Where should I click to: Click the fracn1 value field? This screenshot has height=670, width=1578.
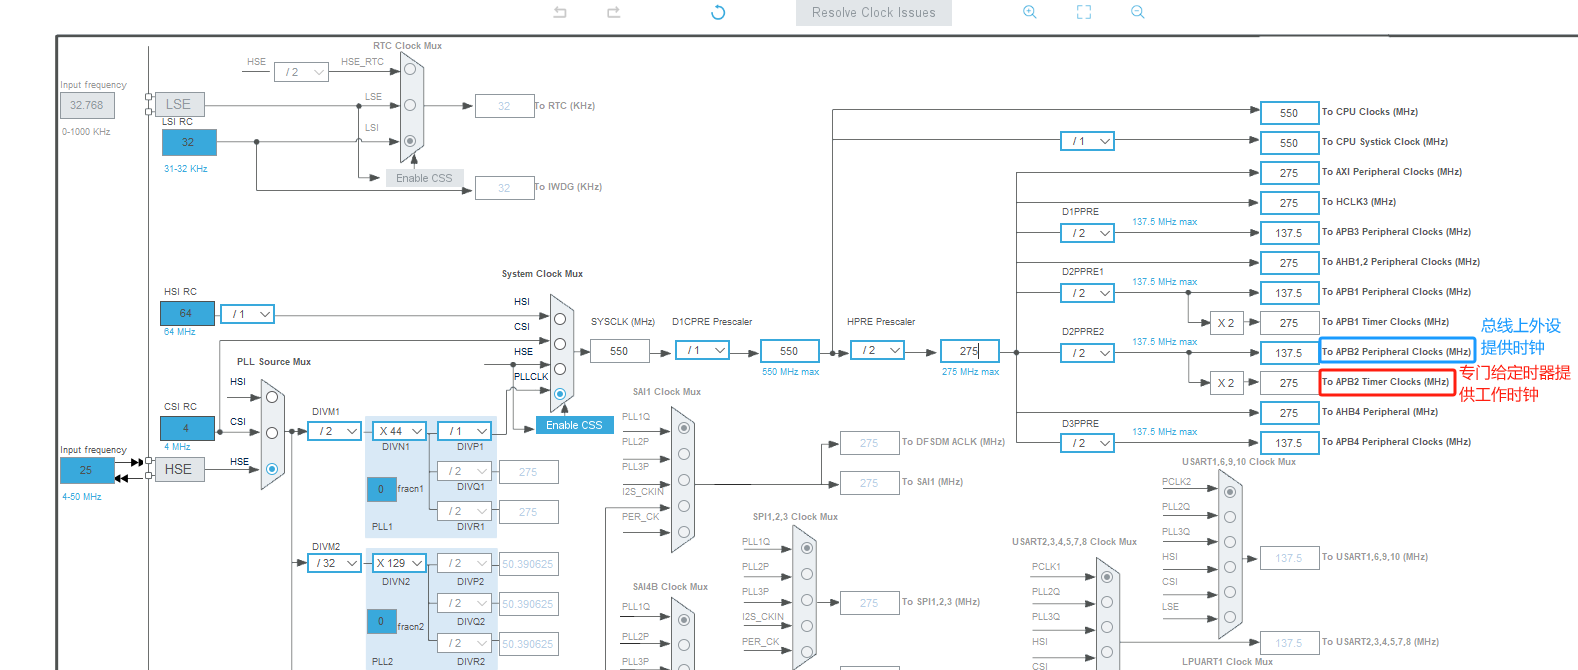(381, 489)
